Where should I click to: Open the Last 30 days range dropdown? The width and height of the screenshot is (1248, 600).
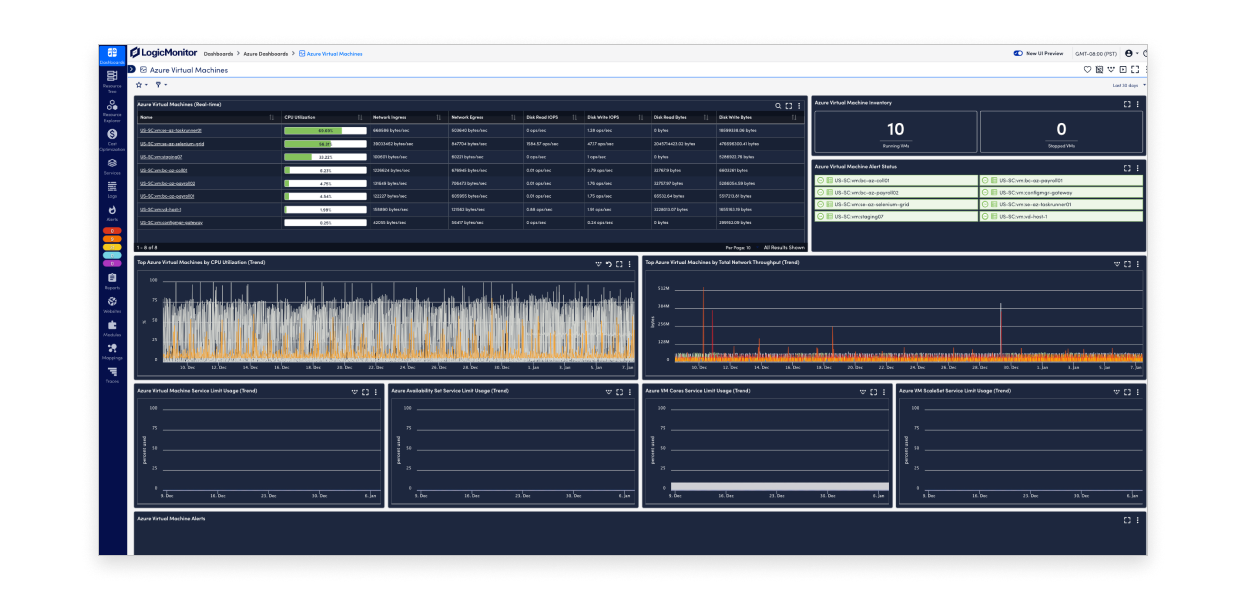pos(1126,86)
